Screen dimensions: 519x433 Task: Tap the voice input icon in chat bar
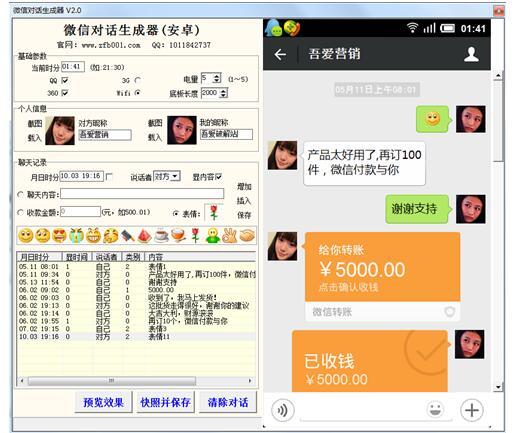(x=283, y=410)
